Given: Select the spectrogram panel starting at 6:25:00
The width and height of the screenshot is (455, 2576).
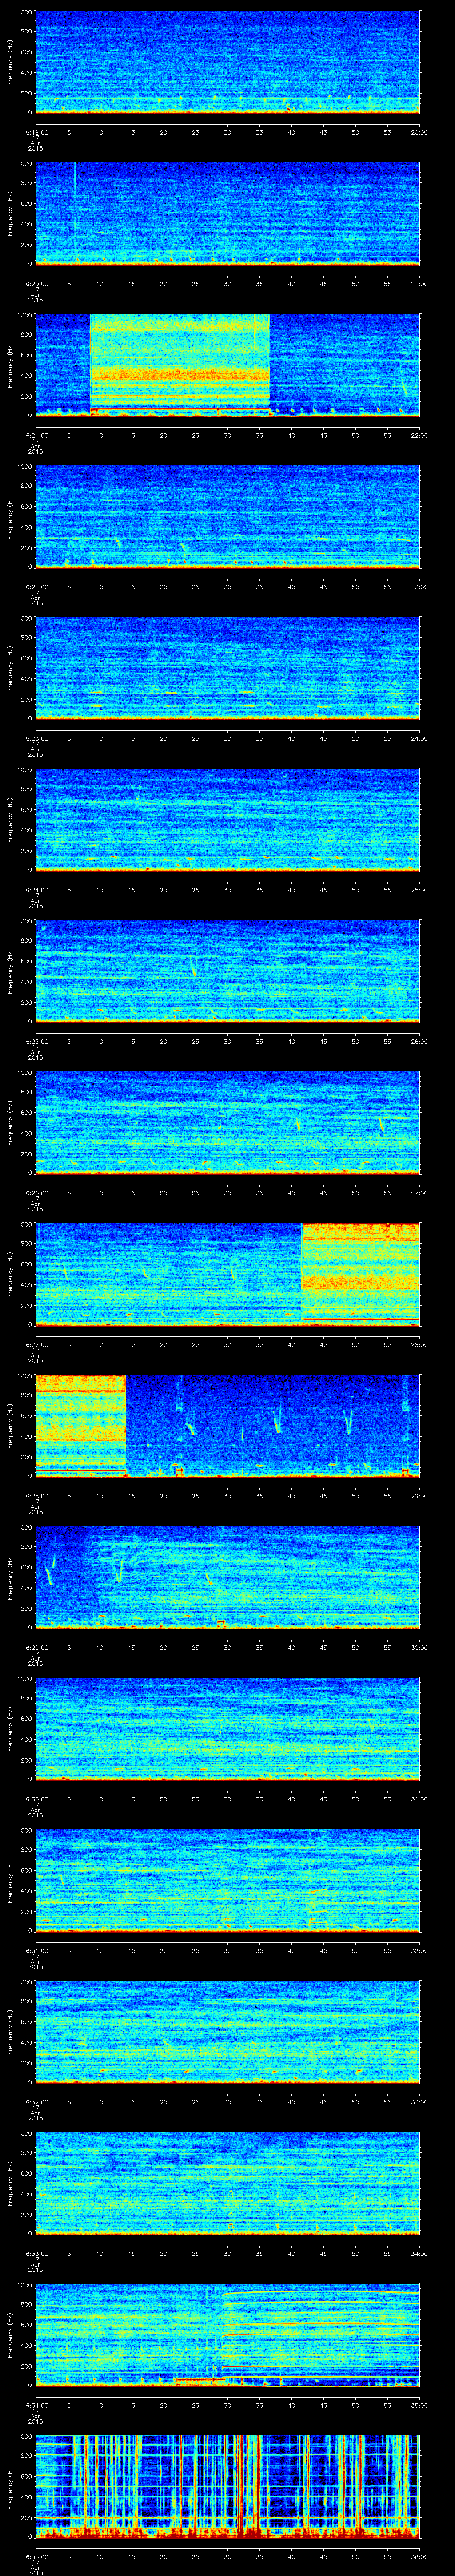Looking at the screenshot, I should (x=227, y=971).
